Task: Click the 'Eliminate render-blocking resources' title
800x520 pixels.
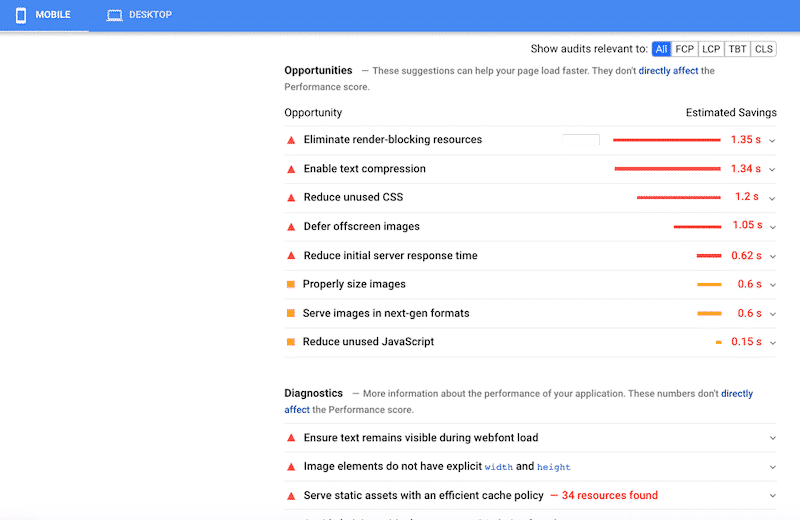Action: tap(393, 140)
